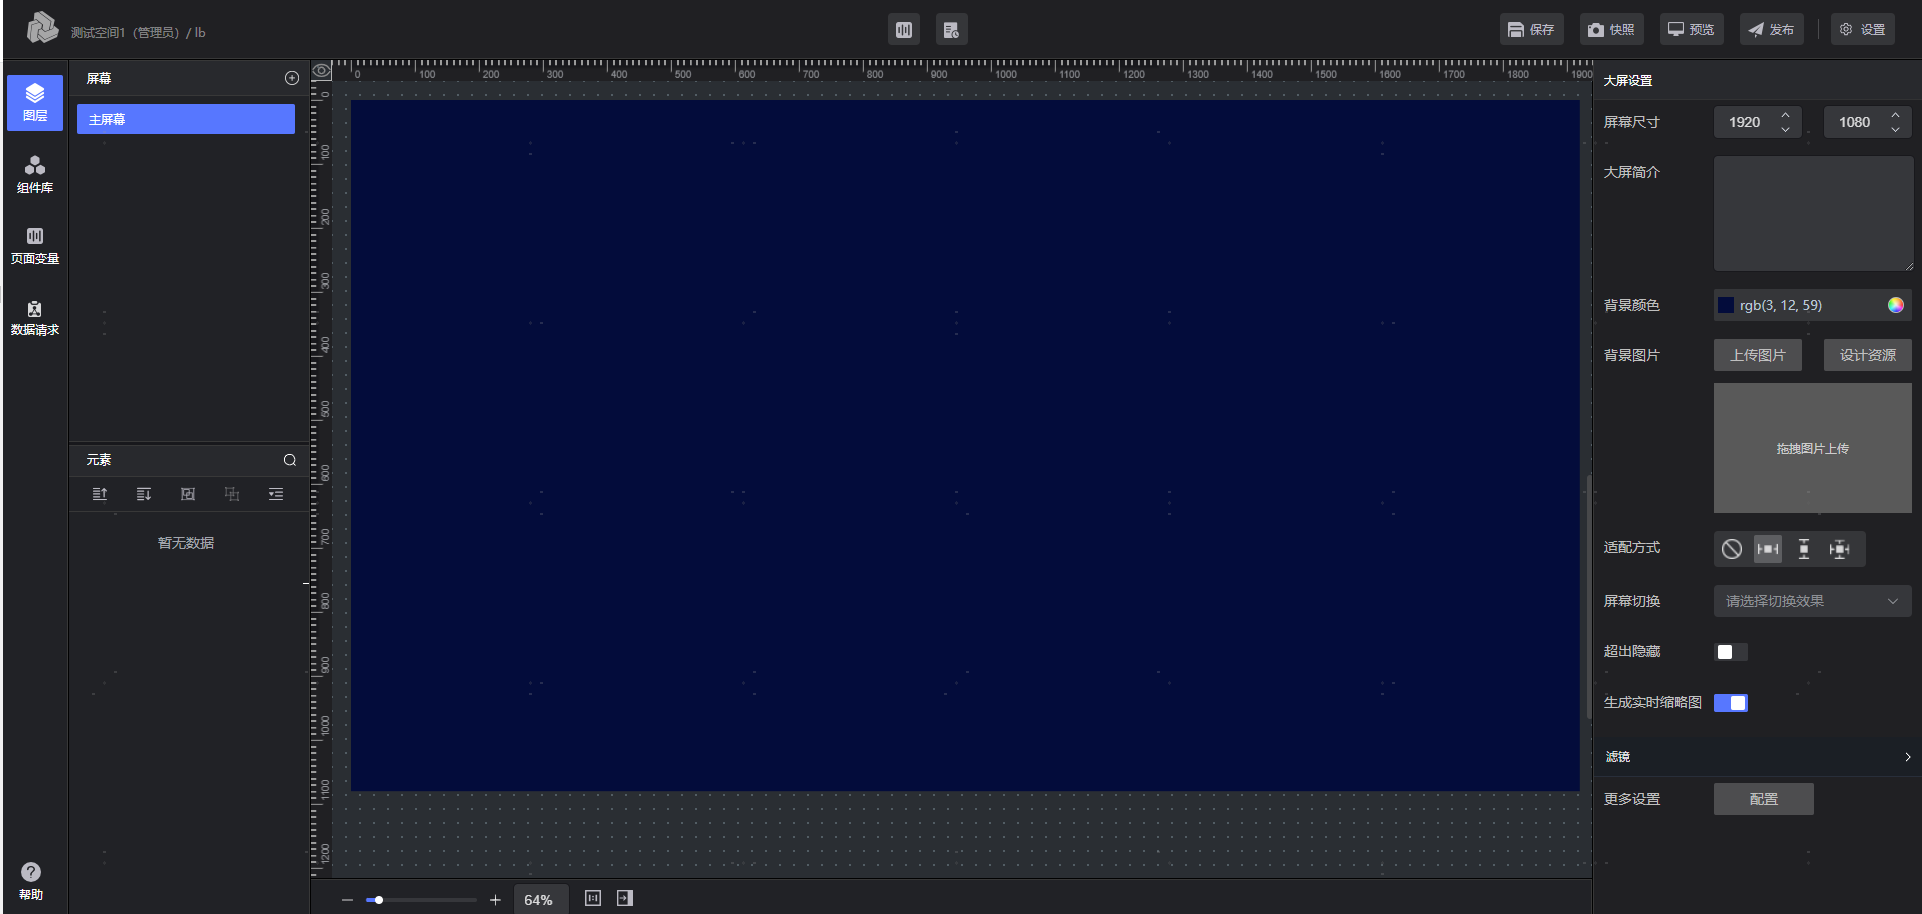
Task: Open the 数据请求 data request panel
Action: click(x=35, y=317)
